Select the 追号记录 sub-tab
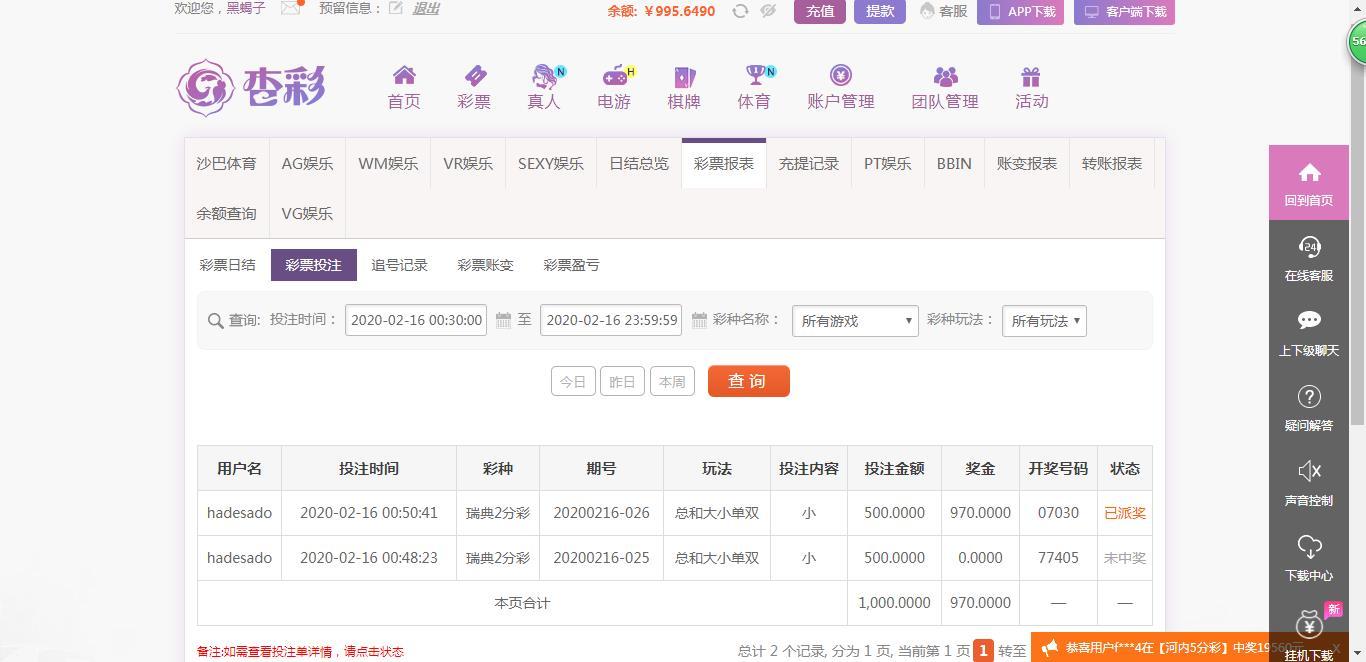This screenshot has width=1366, height=662. coord(399,265)
